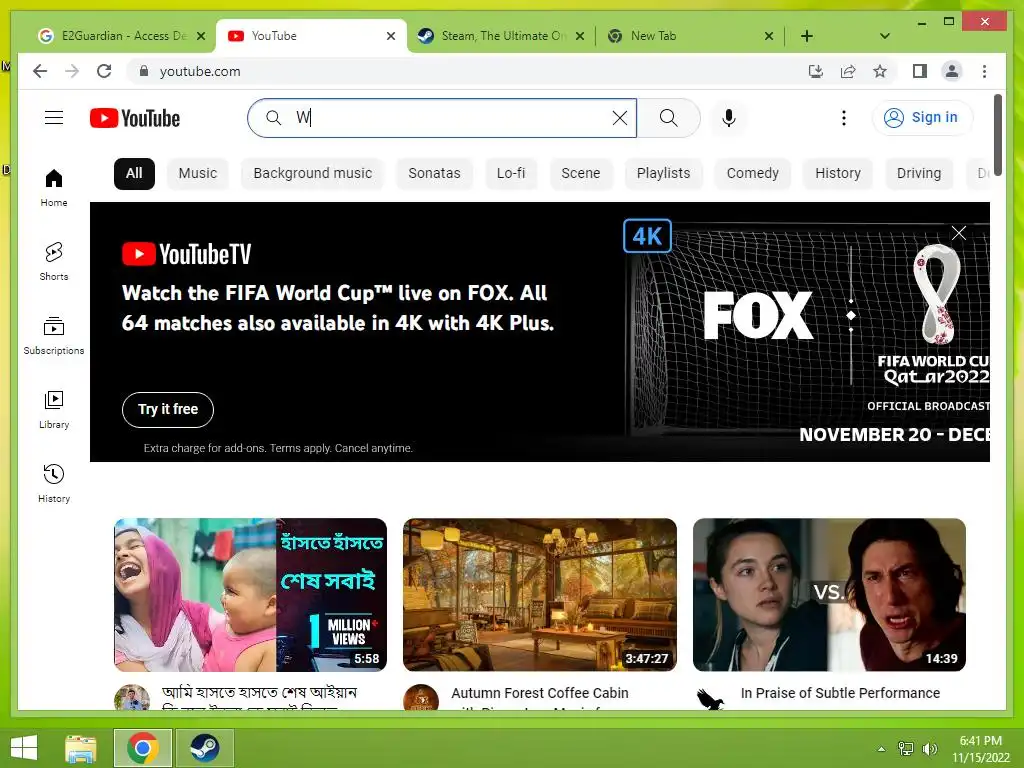Viewport: 1024px width, 768px height.
Task: Open Library in the sidebar
Action: [x=54, y=409]
